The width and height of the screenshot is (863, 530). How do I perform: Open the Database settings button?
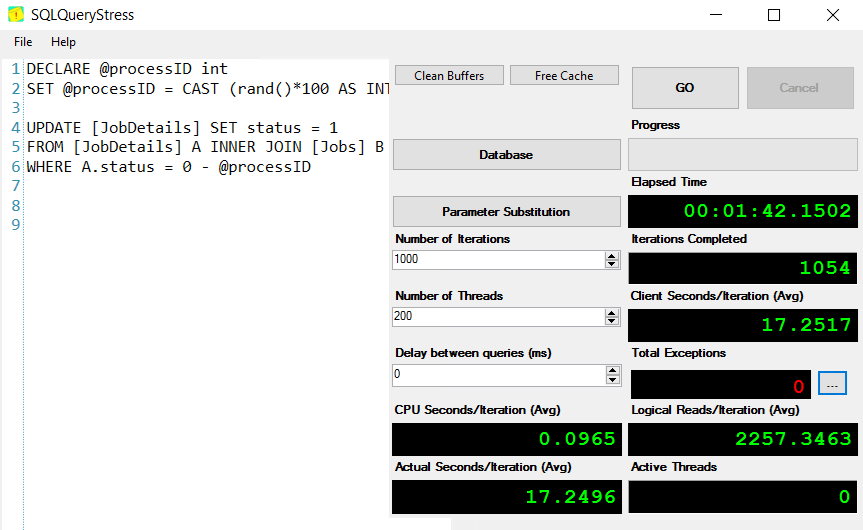point(506,155)
